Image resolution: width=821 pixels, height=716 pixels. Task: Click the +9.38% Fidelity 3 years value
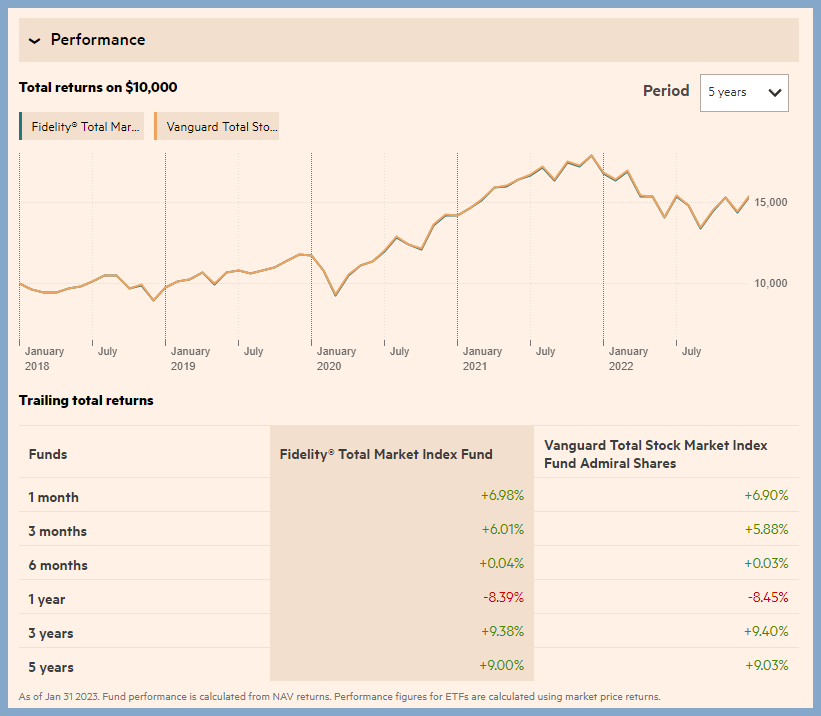pos(502,632)
